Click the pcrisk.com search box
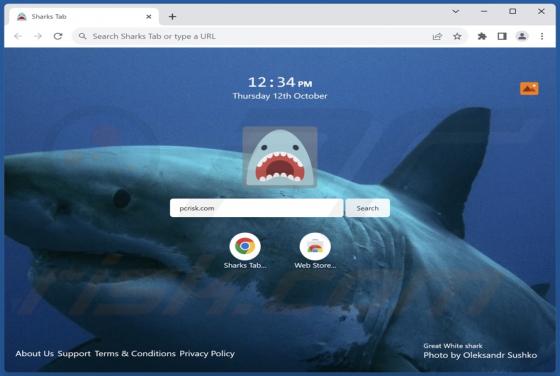The height and width of the screenshot is (376, 560). pos(256,208)
